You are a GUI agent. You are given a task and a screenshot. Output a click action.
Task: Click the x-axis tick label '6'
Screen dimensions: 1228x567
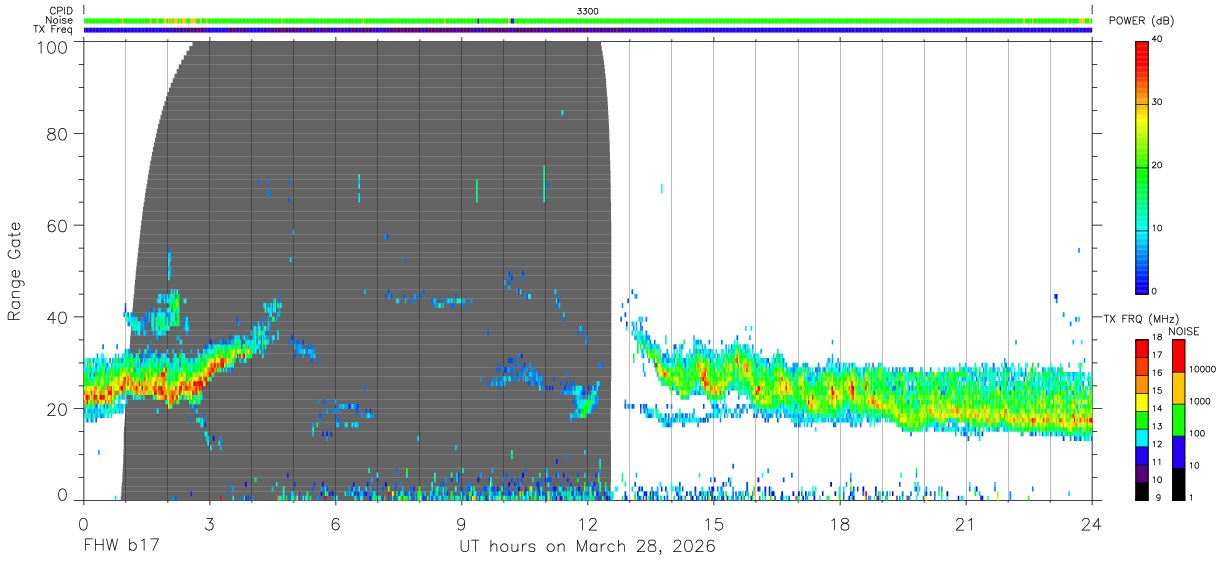click(335, 525)
